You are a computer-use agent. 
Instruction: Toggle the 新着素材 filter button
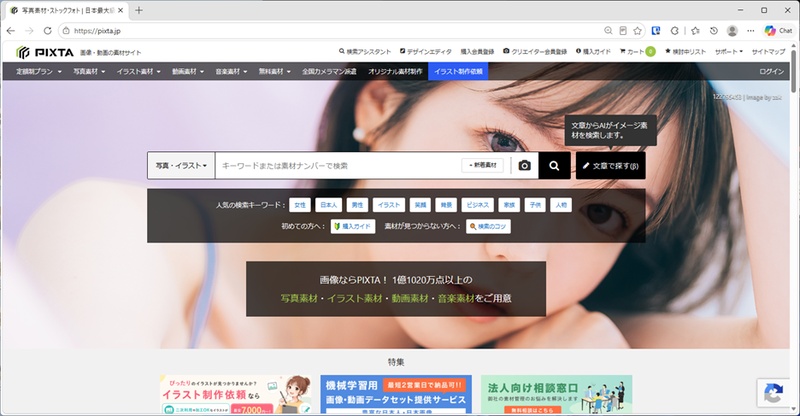coord(483,165)
